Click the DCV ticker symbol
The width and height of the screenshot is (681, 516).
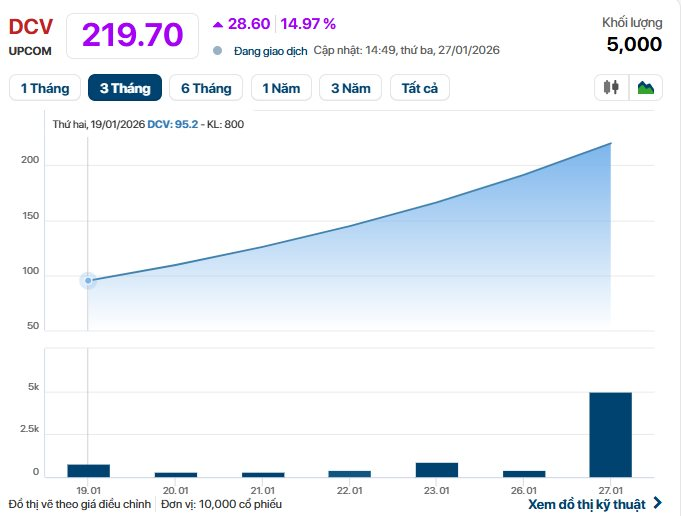click(30, 27)
